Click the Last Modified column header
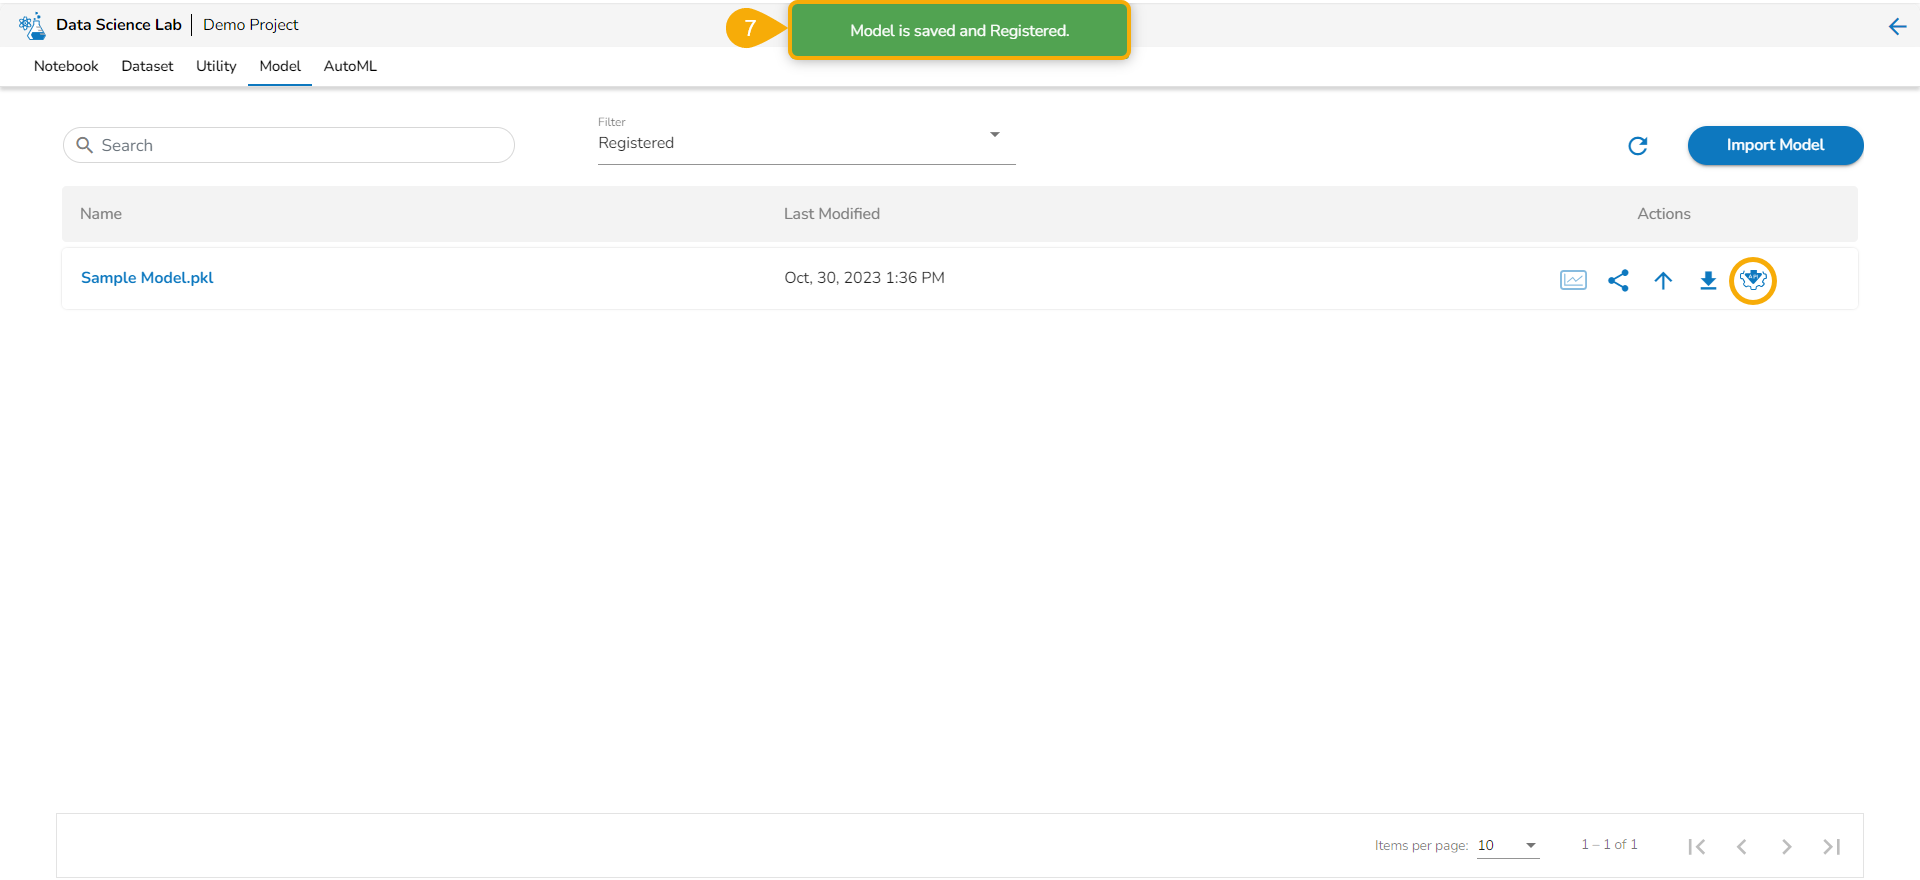 click(832, 214)
